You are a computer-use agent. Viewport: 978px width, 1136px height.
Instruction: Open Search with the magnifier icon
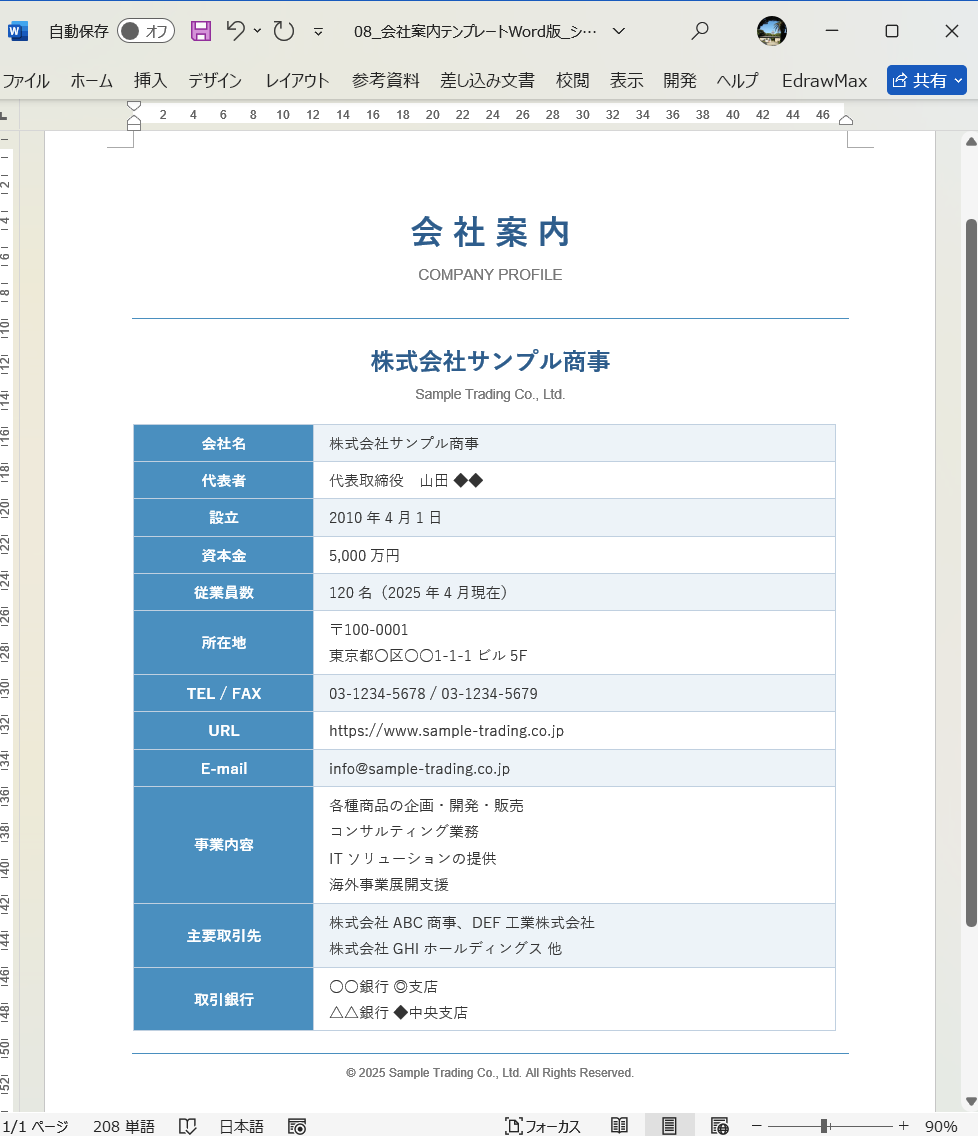click(699, 31)
